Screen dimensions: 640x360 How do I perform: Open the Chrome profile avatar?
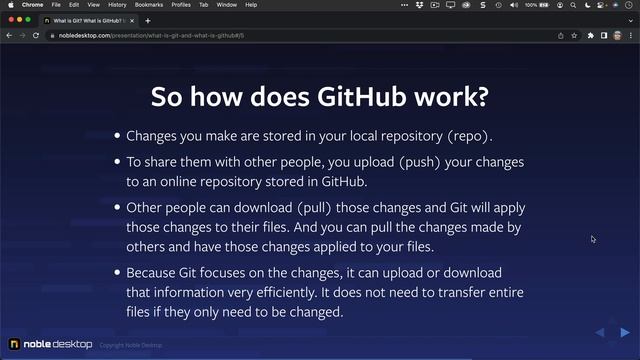point(617,36)
